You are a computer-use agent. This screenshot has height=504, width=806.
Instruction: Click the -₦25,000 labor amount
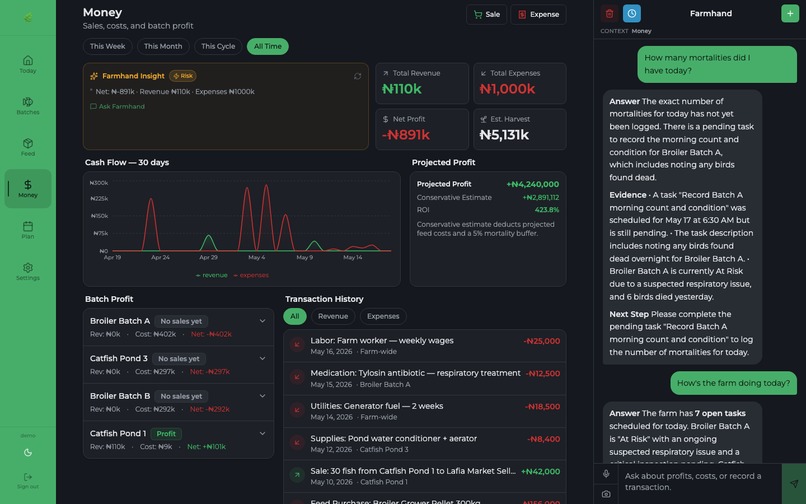[x=541, y=341]
